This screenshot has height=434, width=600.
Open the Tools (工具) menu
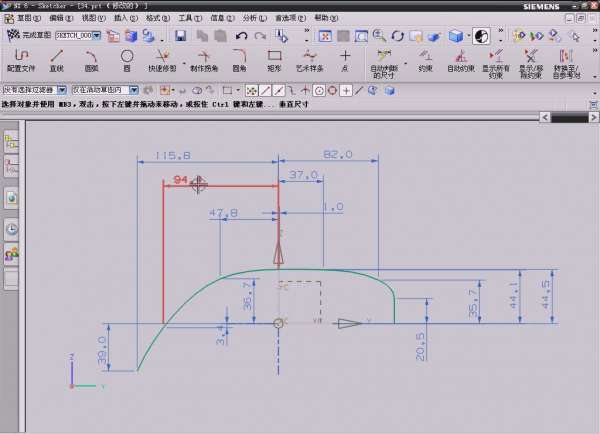point(188,18)
